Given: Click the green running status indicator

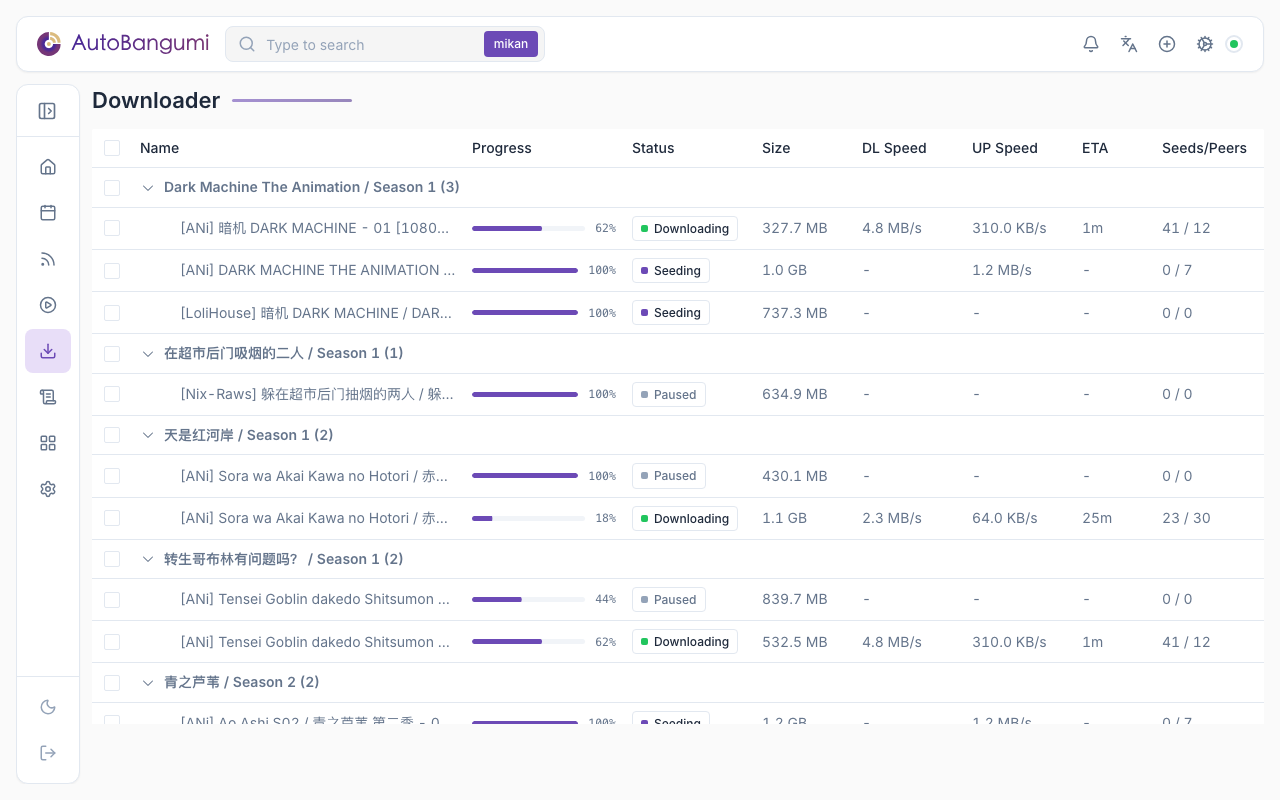Looking at the screenshot, I should point(1234,44).
